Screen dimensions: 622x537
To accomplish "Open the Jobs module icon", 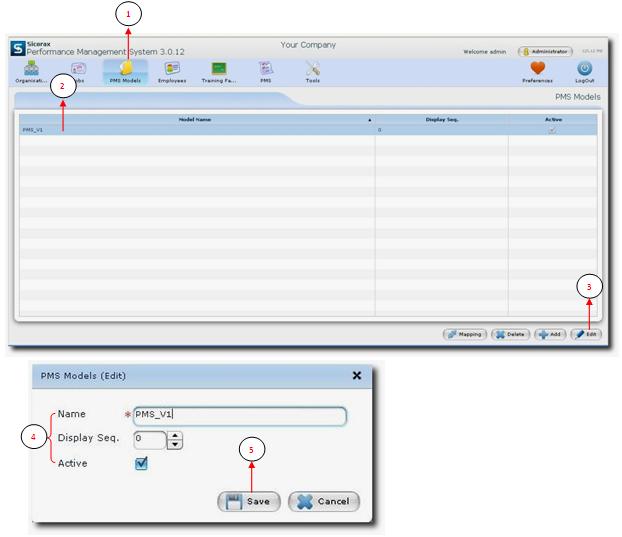I will coord(76,69).
